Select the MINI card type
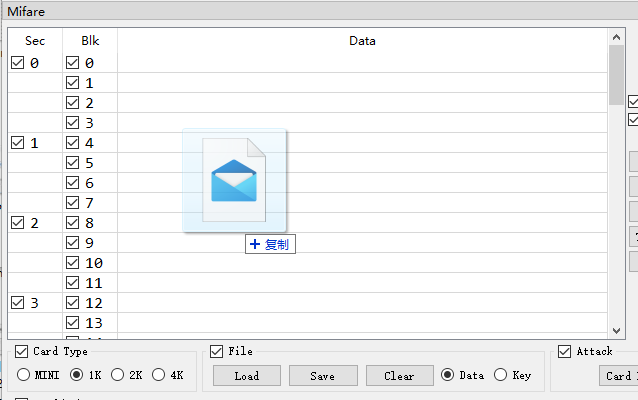The height and width of the screenshot is (400, 638). [x=24, y=375]
